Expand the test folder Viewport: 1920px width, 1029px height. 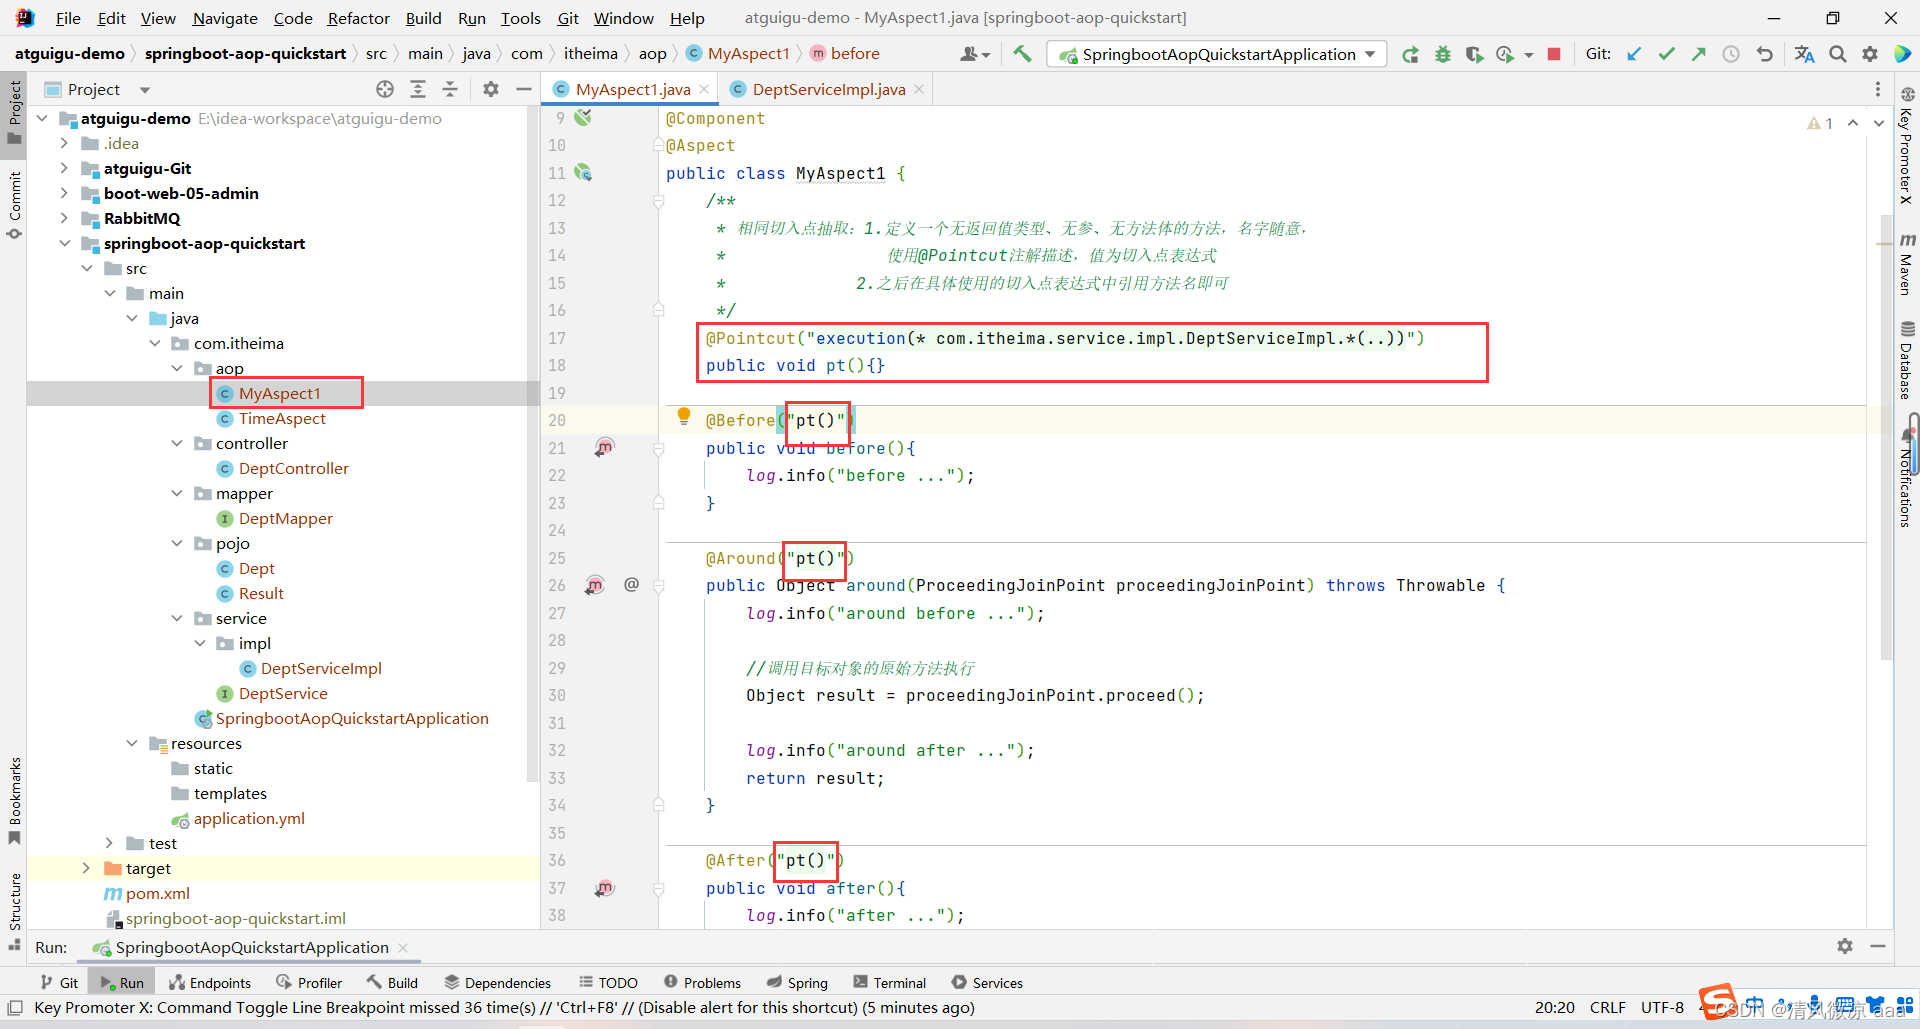[110, 843]
